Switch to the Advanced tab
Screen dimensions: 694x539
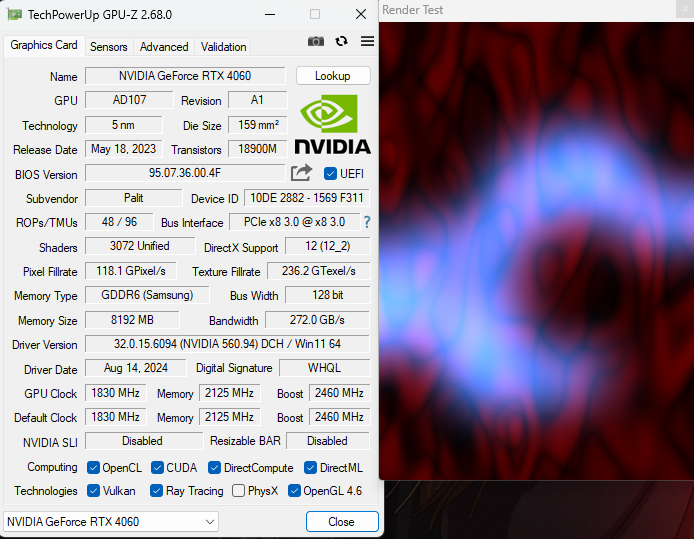pos(164,47)
